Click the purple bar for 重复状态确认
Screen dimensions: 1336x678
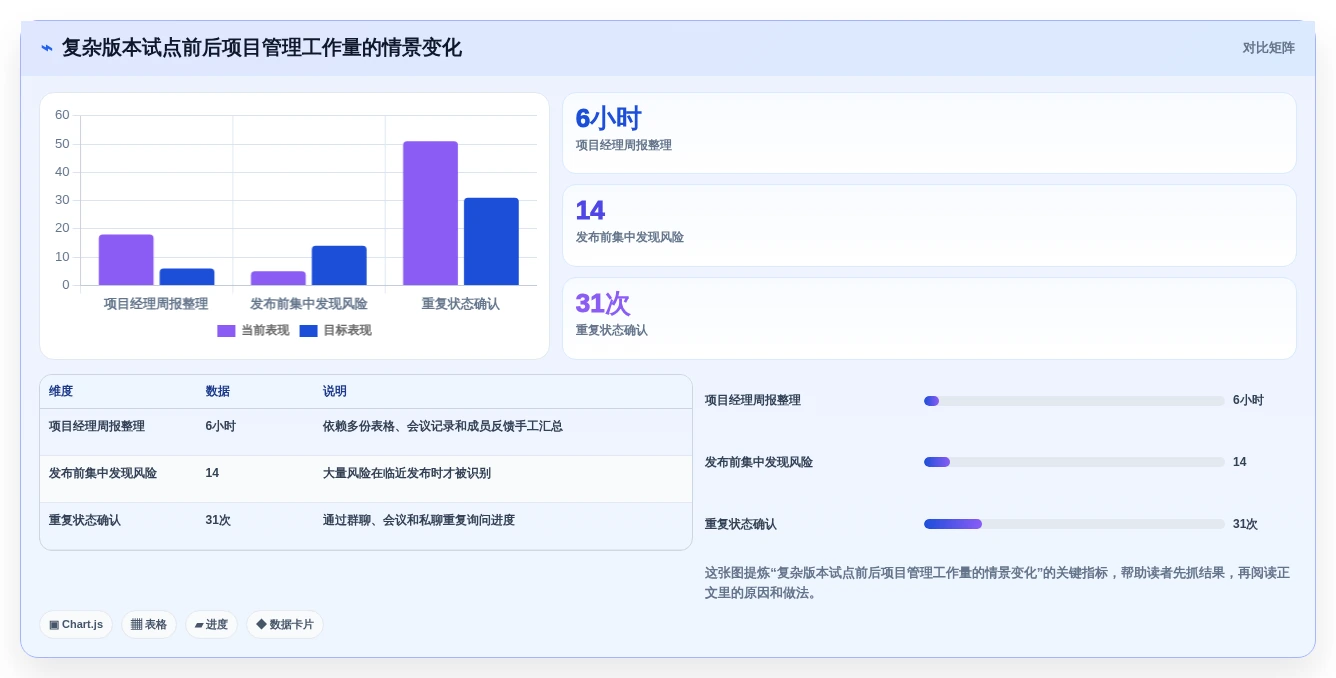coord(430,213)
